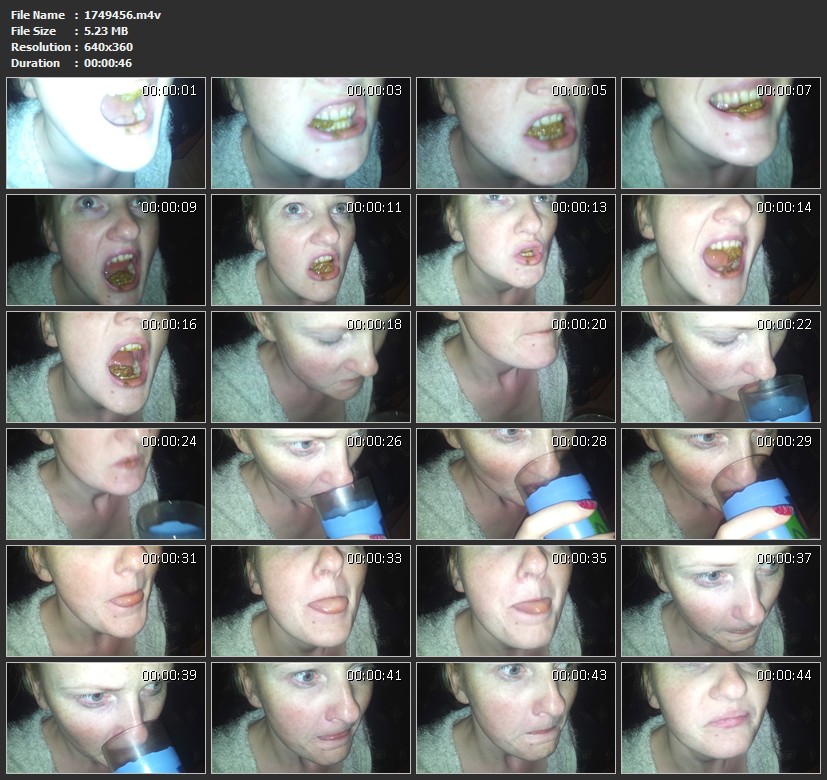This screenshot has height=780, width=827.
Task: Select the frame marked 00:00:03
Action: click(x=311, y=133)
